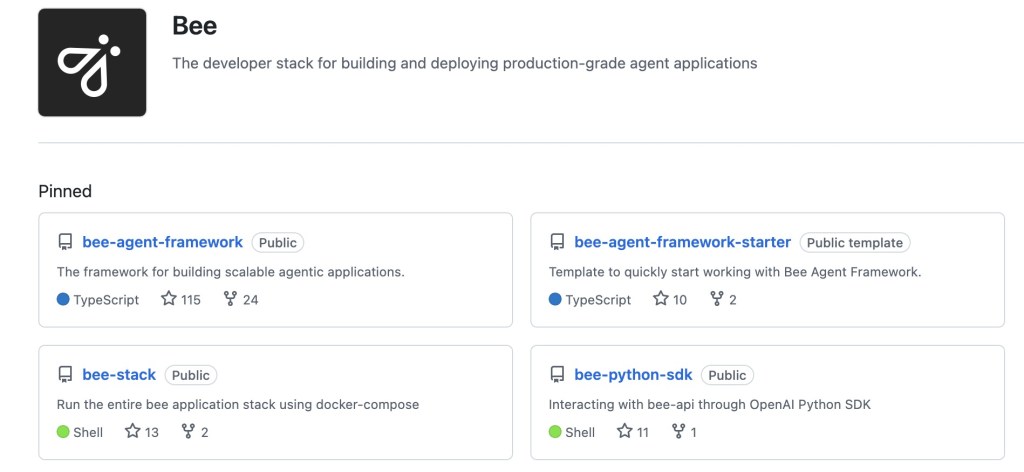Click the fork icon on bee-agent-framework-starter

(717, 299)
